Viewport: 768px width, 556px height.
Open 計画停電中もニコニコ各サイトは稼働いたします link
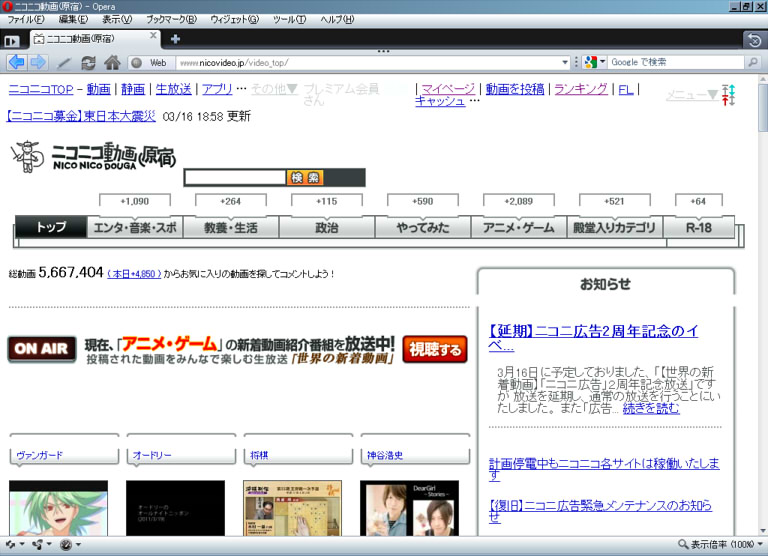coord(604,469)
